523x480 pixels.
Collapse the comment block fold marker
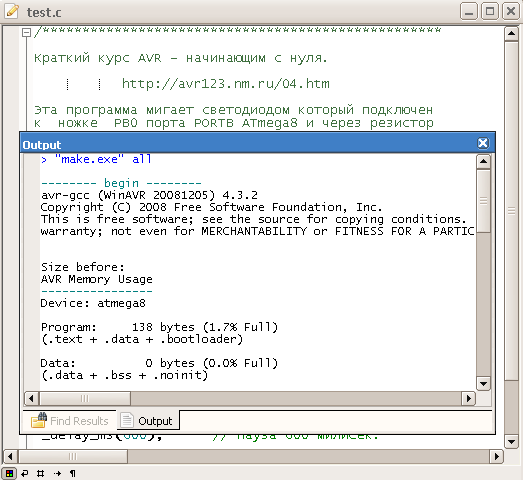[x=26, y=32]
